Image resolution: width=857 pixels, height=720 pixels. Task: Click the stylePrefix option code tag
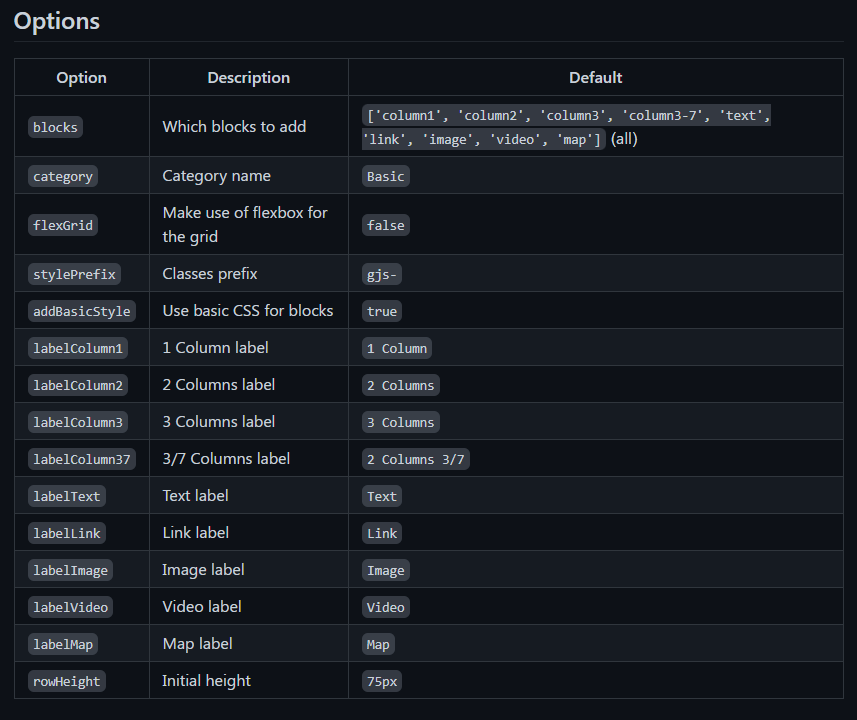pos(74,274)
